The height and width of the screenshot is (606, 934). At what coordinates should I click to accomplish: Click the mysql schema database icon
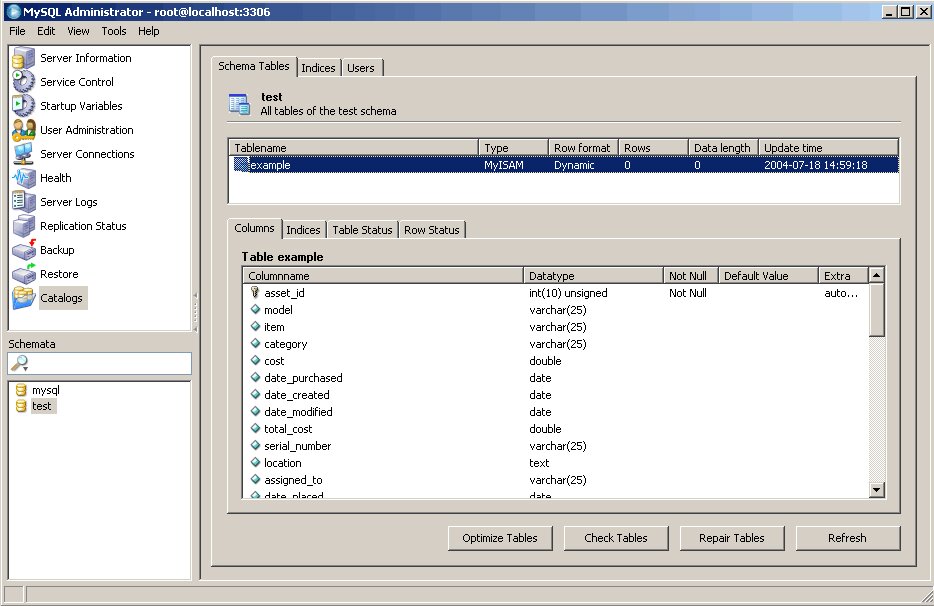coord(21,390)
